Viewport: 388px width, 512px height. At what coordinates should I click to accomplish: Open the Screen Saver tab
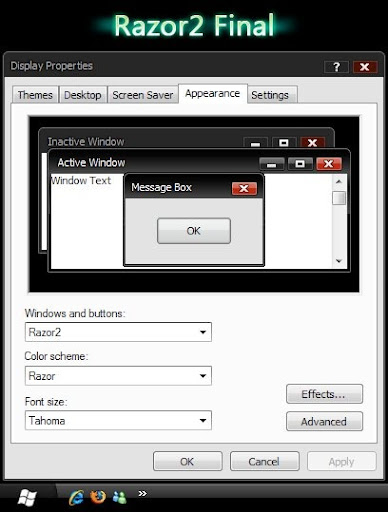click(x=143, y=95)
